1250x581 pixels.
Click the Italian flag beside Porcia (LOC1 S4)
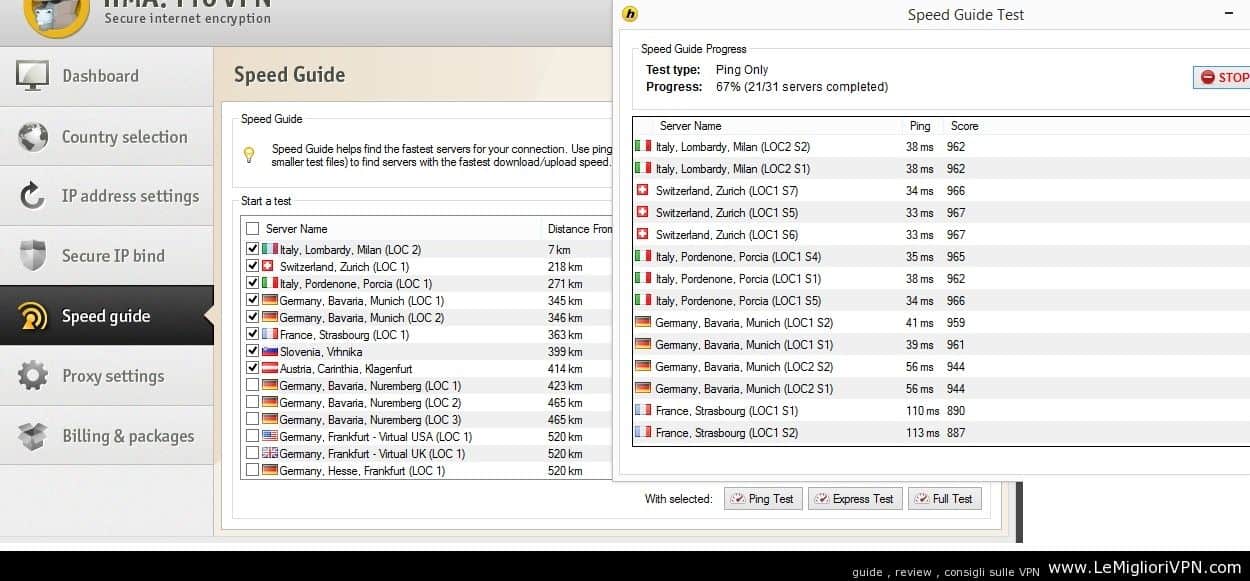pyautogui.click(x=643, y=257)
